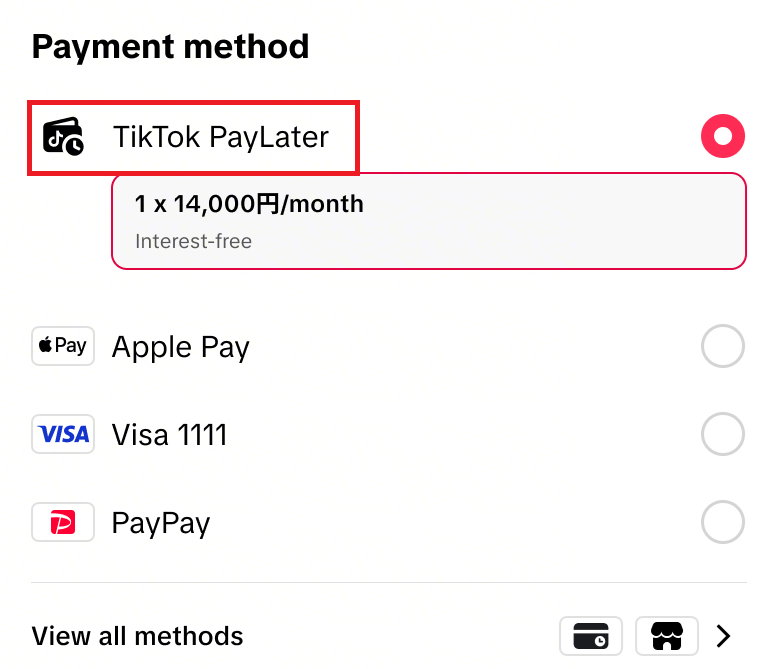Click the TikTok PayLater label text
The height and width of the screenshot is (669, 772).
[221, 136]
